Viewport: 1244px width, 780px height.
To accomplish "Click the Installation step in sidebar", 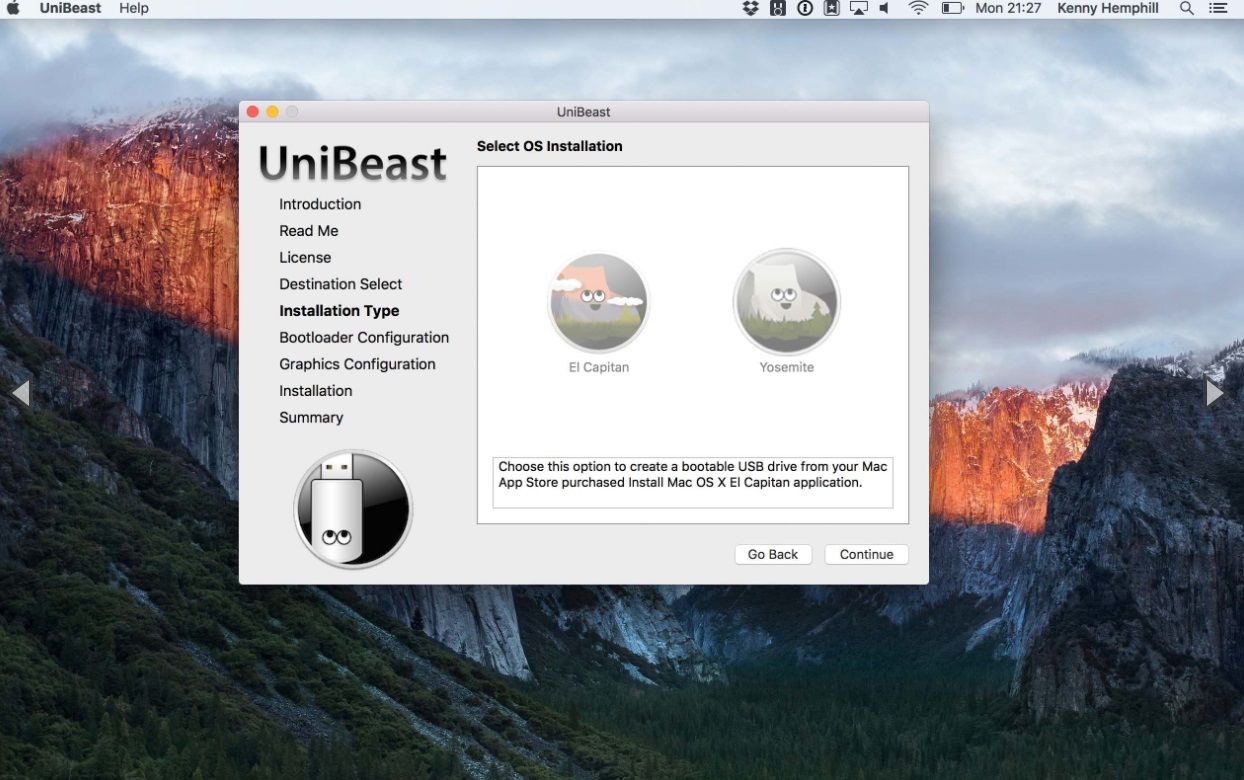I will pos(316,391).
